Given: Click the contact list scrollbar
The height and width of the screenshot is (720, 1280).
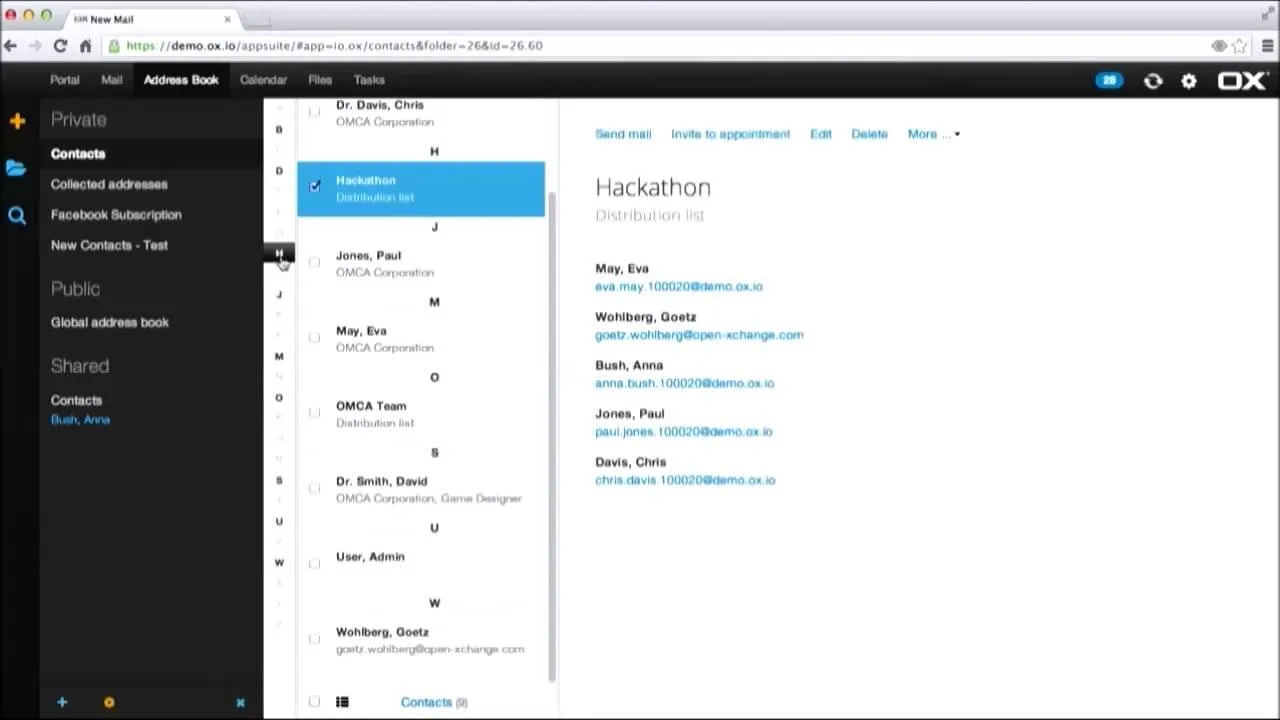Looking at the screenshot, I should (x=552, y=435).
